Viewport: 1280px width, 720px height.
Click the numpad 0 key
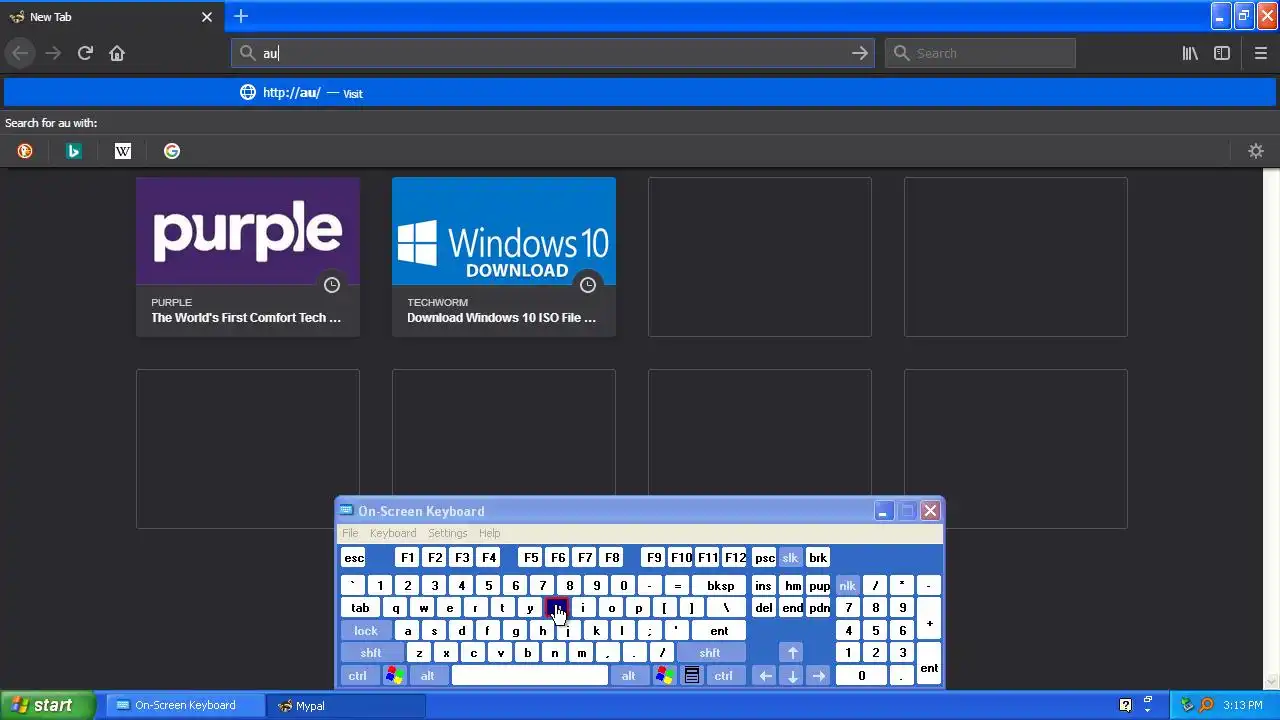point(861,676)
